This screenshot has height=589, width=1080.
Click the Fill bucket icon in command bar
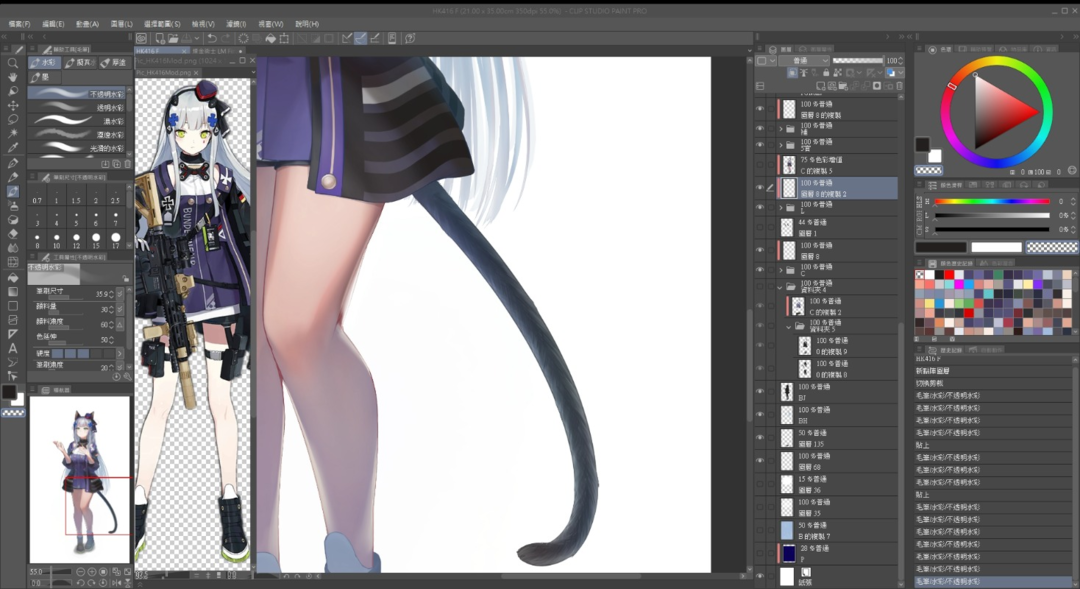coord(271,39)
